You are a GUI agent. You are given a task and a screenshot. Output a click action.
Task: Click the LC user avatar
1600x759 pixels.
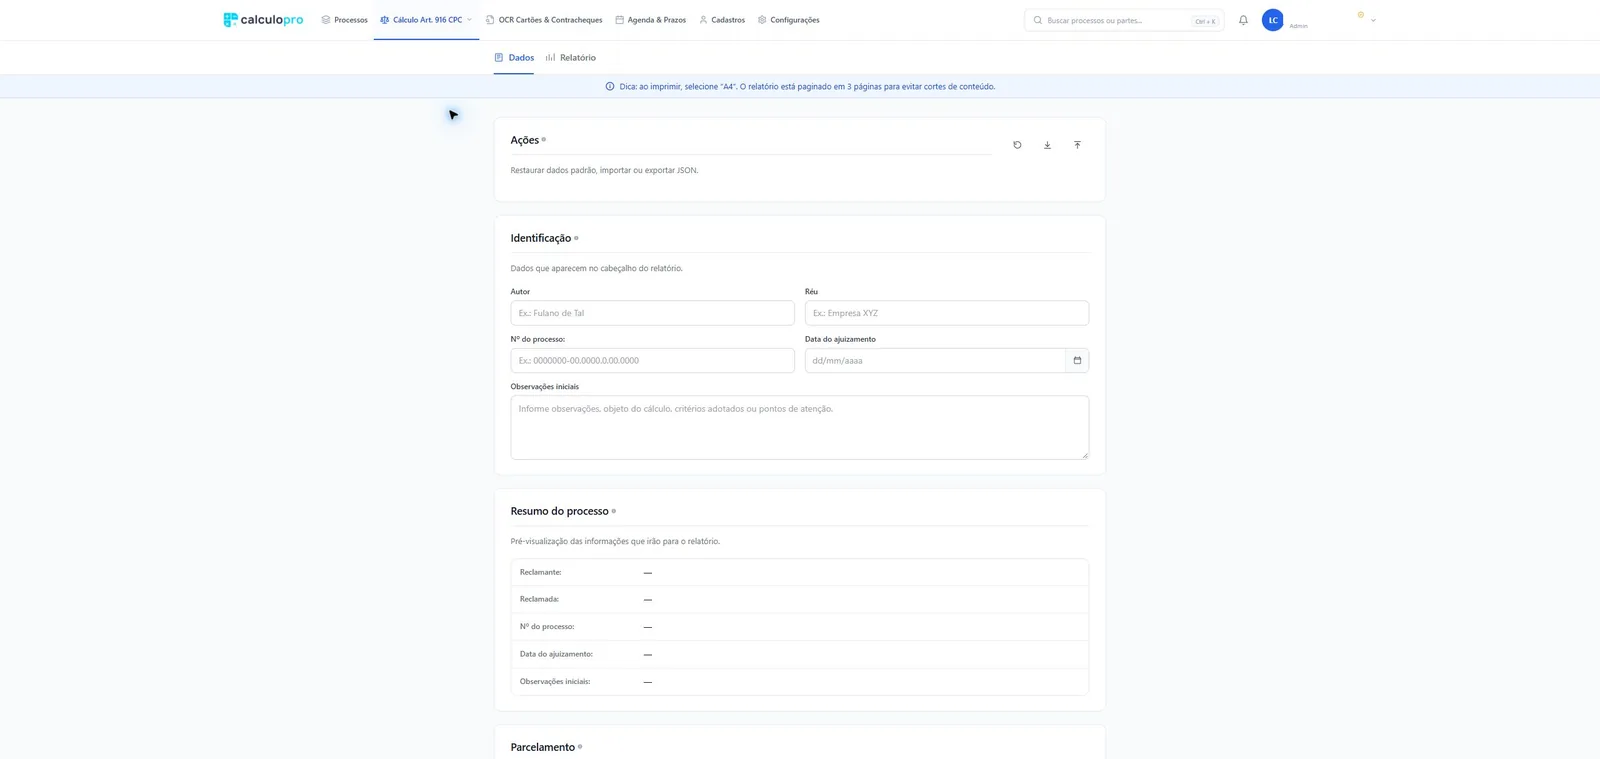point(1273,20)
